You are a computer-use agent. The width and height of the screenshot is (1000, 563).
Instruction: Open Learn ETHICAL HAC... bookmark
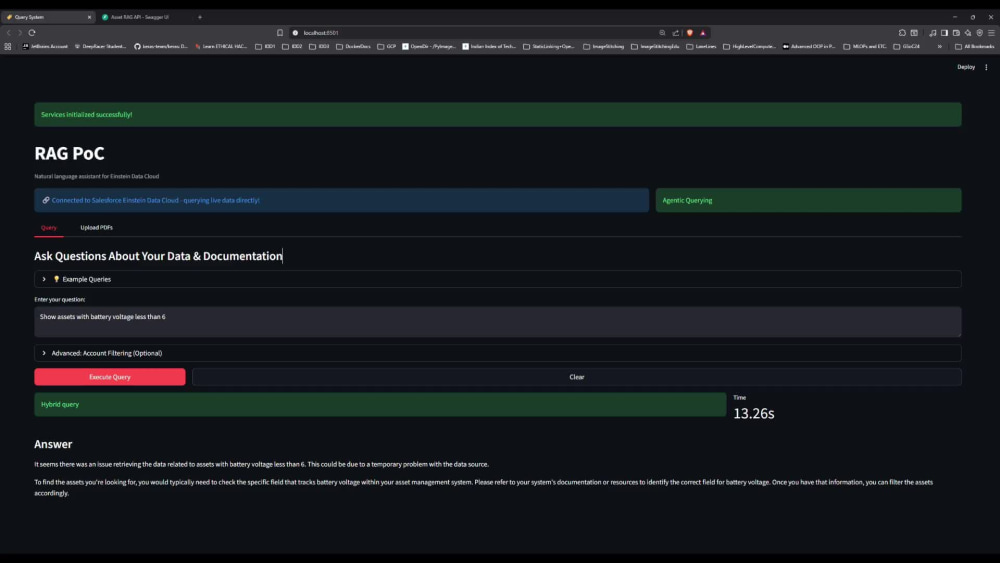(x=221, y=47)
